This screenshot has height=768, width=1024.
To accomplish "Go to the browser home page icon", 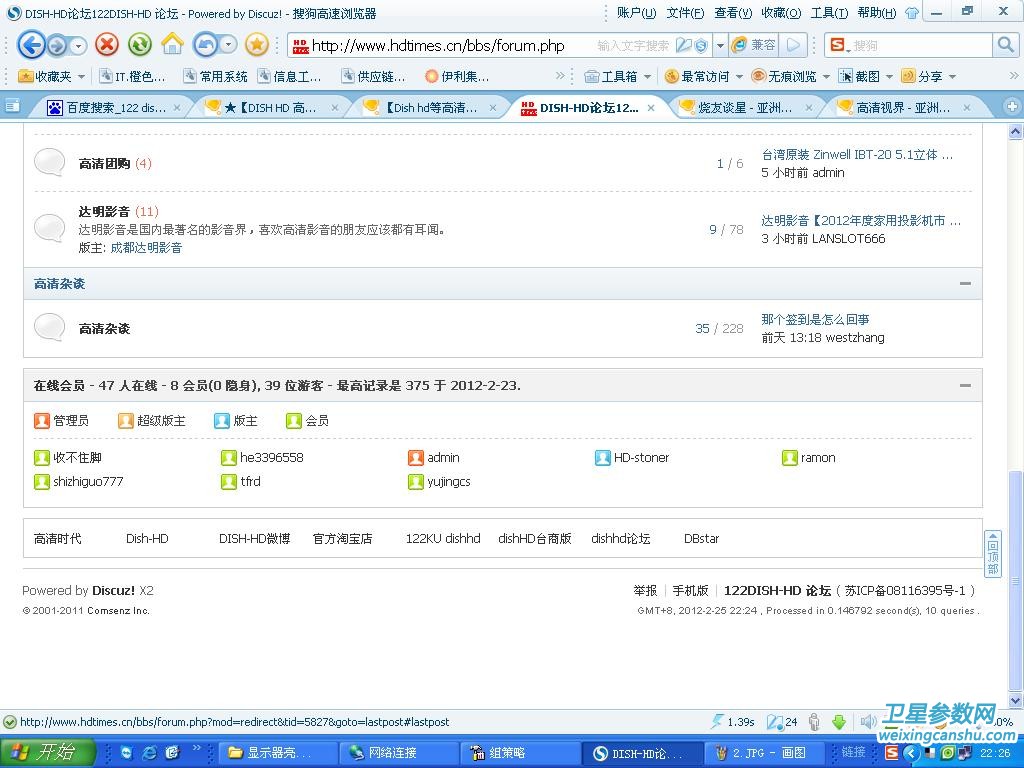I will click(172, 45).
